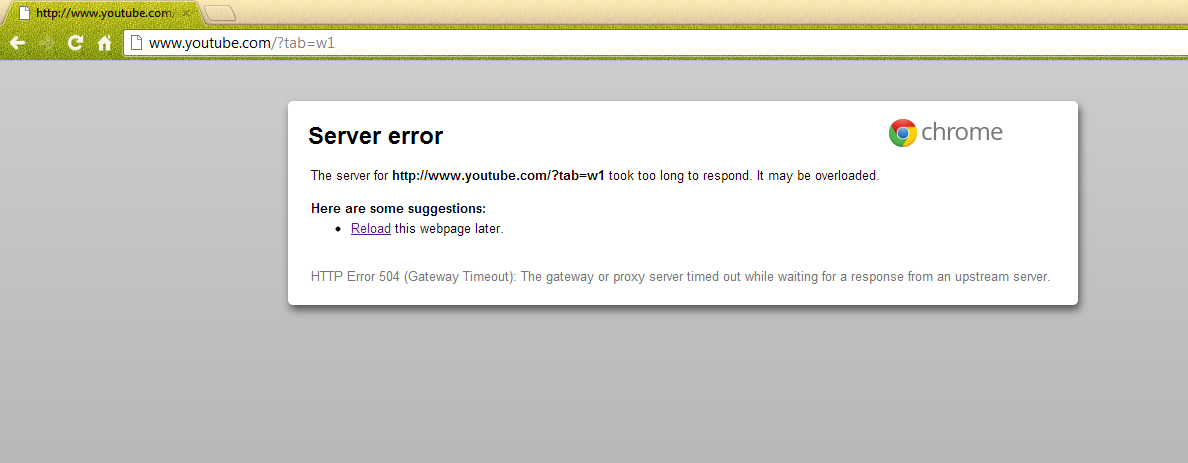The height and width of the screenshot is (463, 1188).
Task: Click the blank page favicon on the YouTube tab
Action: pos(24,13)
